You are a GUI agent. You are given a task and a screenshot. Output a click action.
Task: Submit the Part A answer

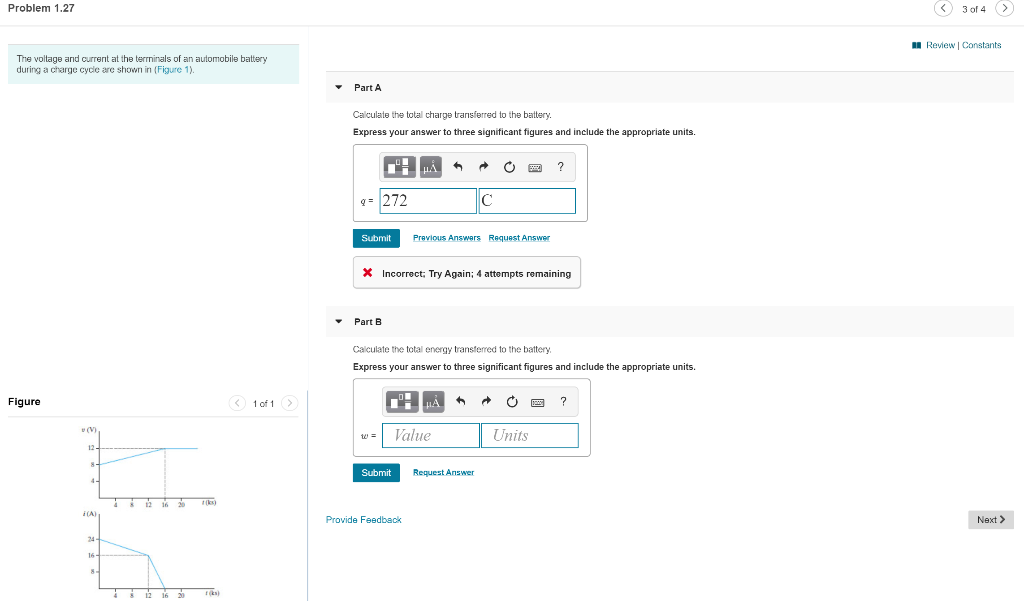[376, 238]
